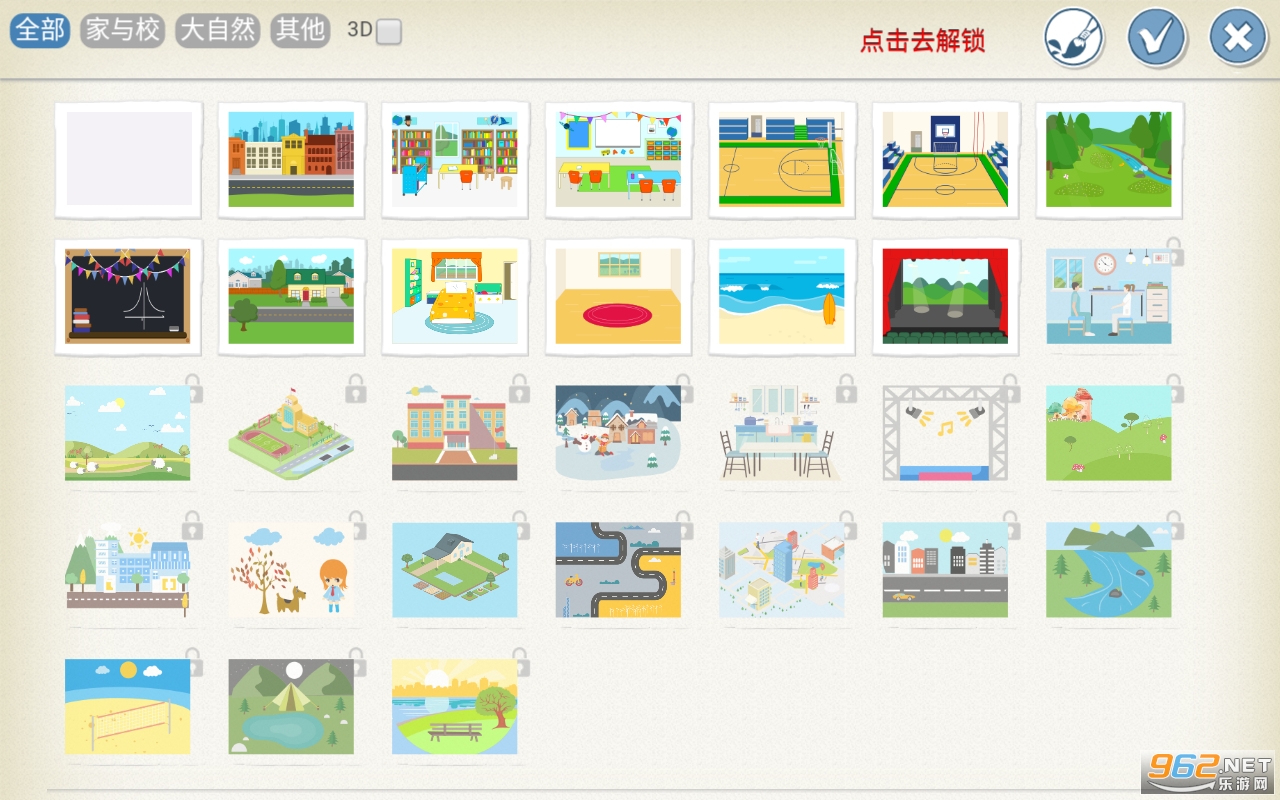The image size is (1280, 800).
Task: Choose the isometric school campus background
Action: (x=291, y=433)
